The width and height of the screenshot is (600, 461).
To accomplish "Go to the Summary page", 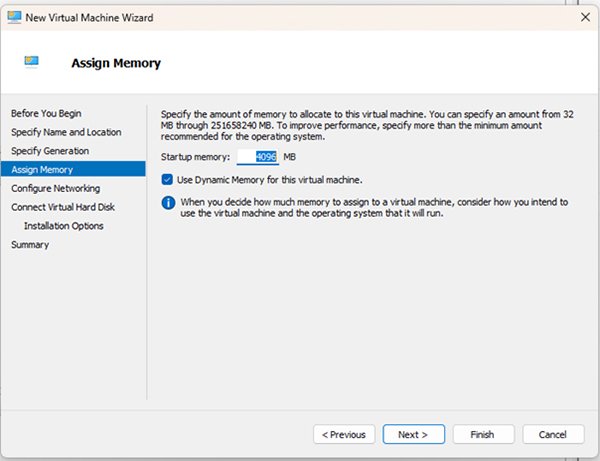I will point(30,244).
